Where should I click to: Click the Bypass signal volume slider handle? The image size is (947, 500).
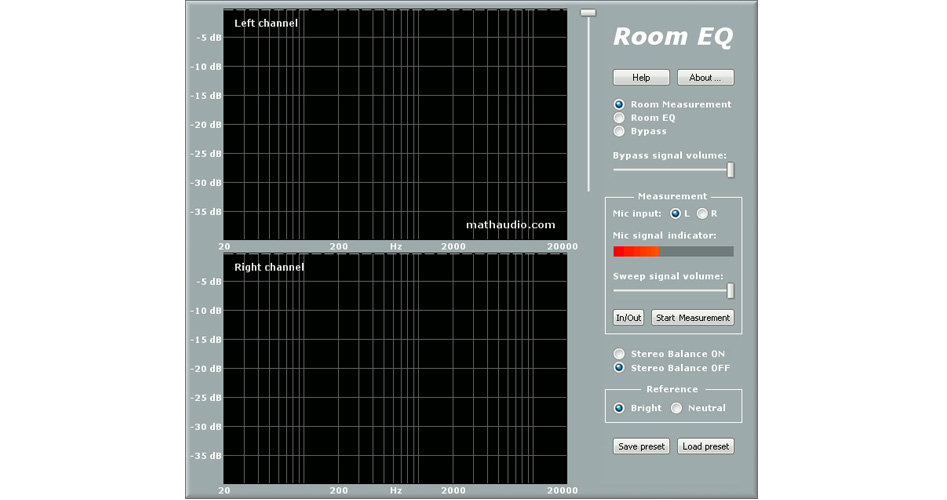click(730, 170)
